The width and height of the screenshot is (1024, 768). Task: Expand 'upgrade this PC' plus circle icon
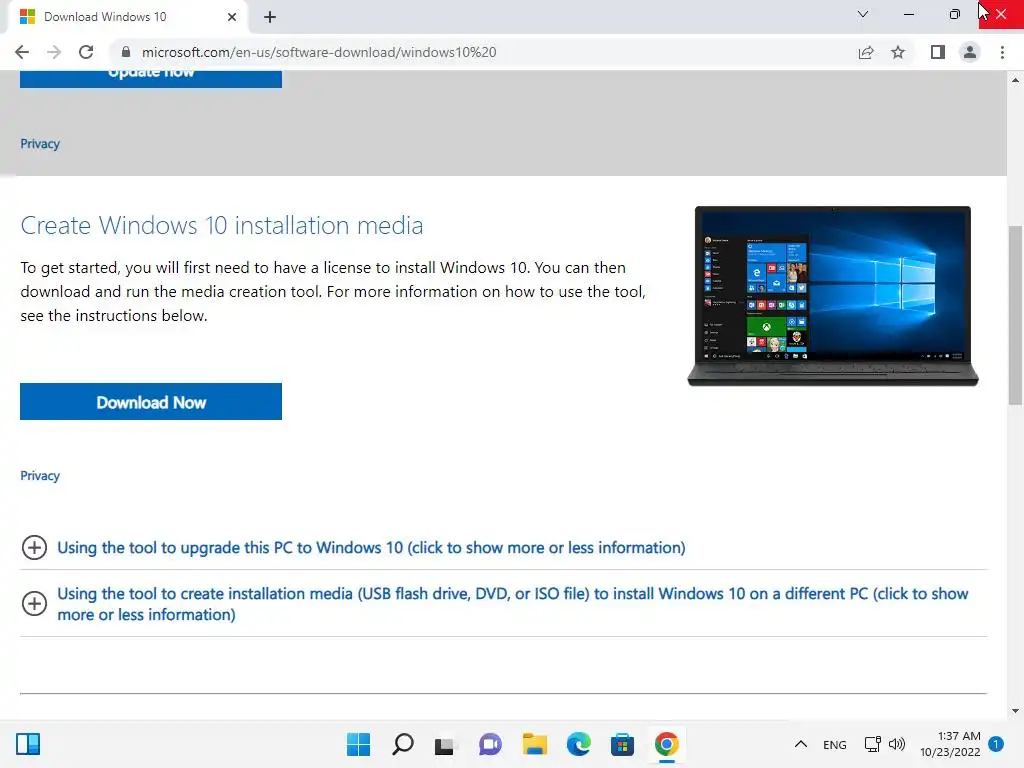[x=34, y=547]
